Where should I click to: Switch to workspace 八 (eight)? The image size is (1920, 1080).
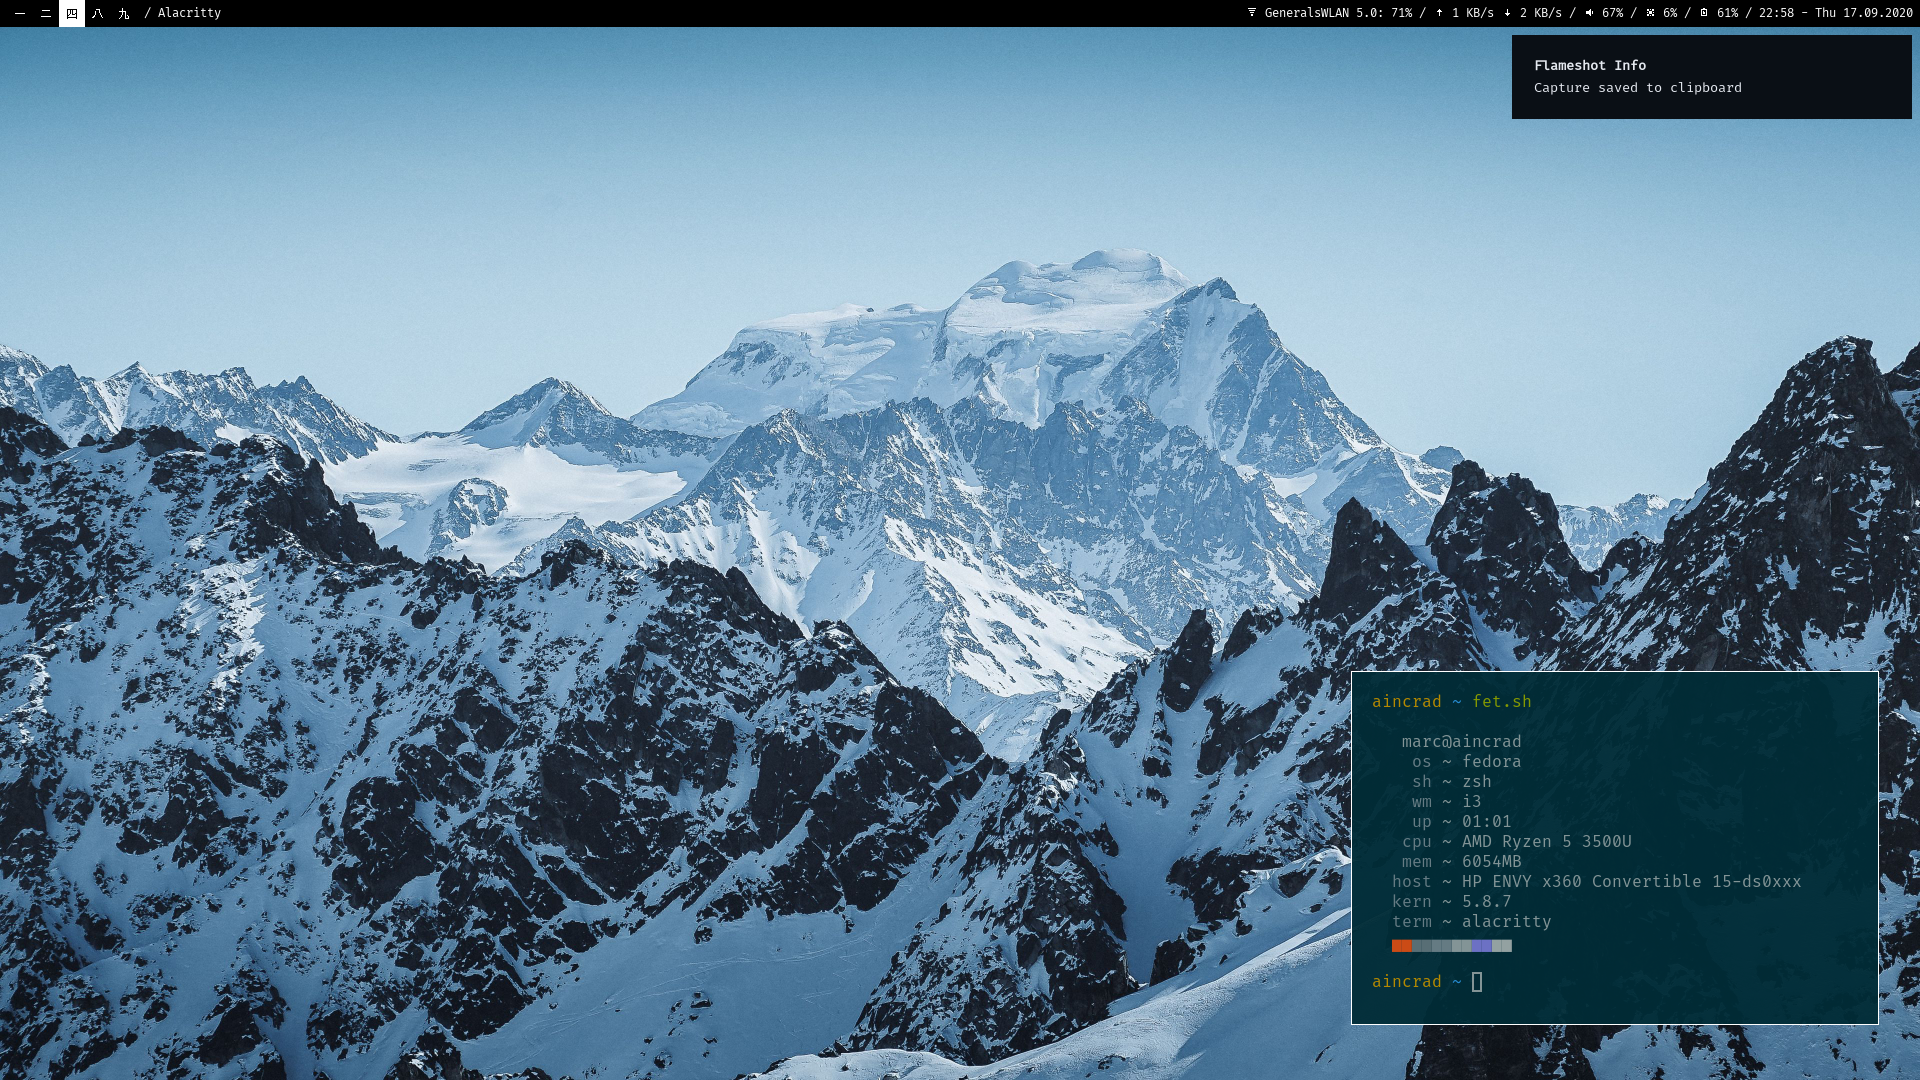(98, 13)
